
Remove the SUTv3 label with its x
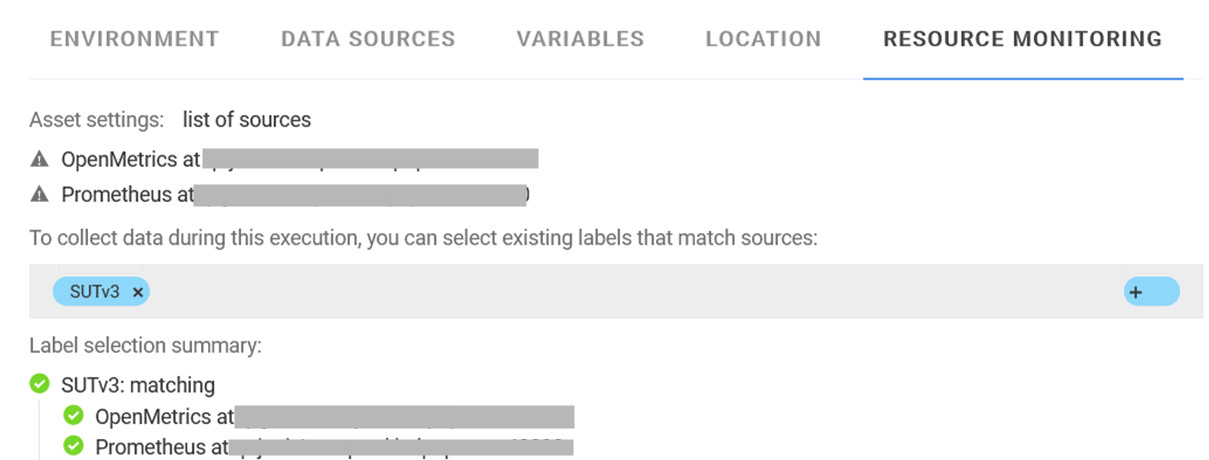[x=138, y=292]
